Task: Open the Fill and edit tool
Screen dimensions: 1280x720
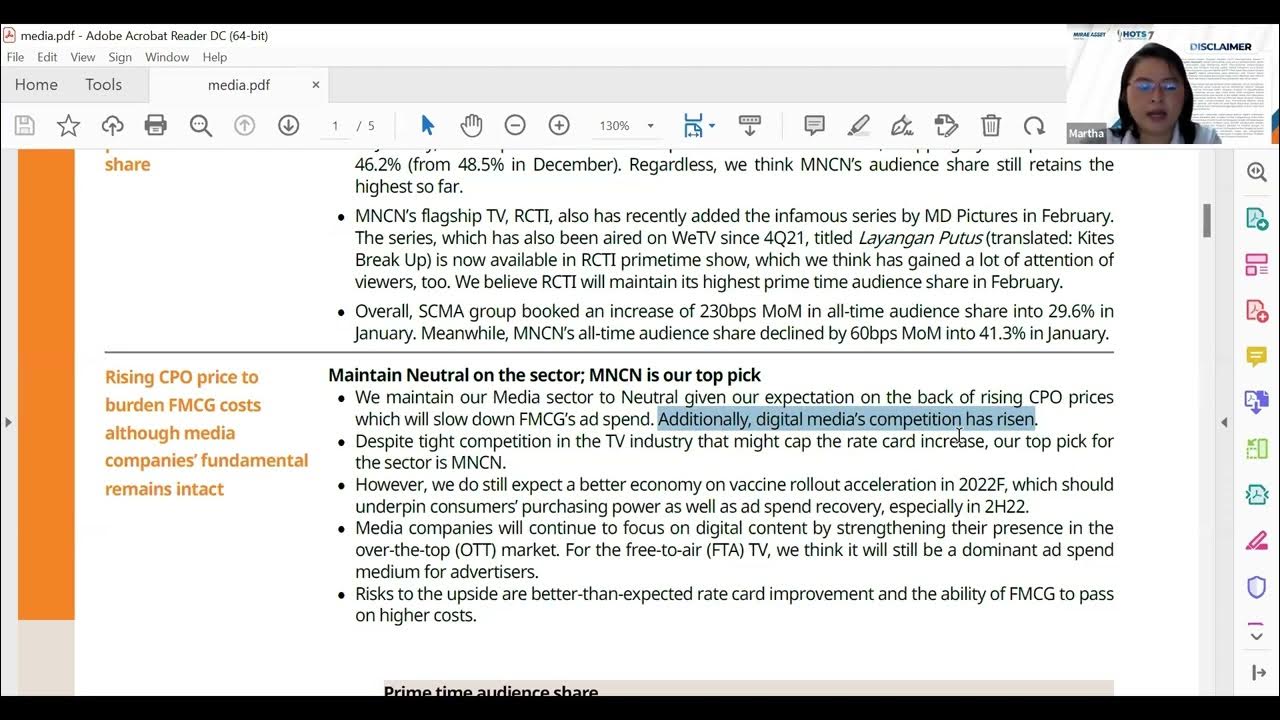Action: [x=946, y=125]
